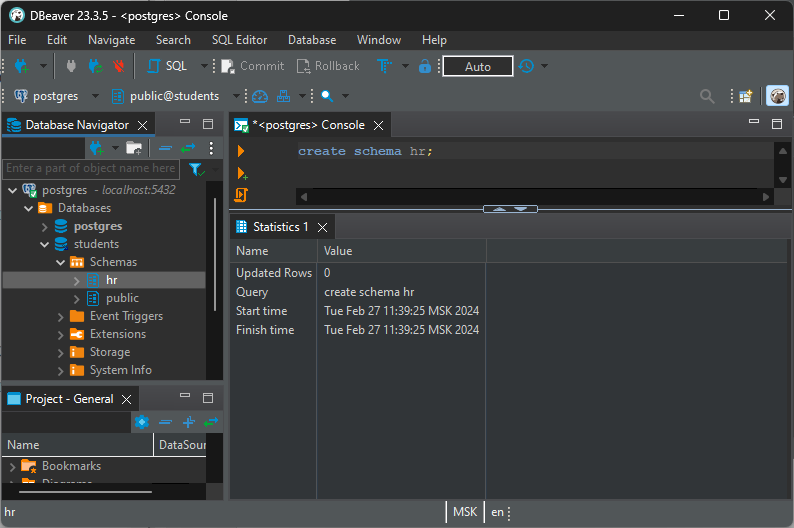Open perspective icon with star
This screenshot has height=528, width=794.
(x=746, y=96)
